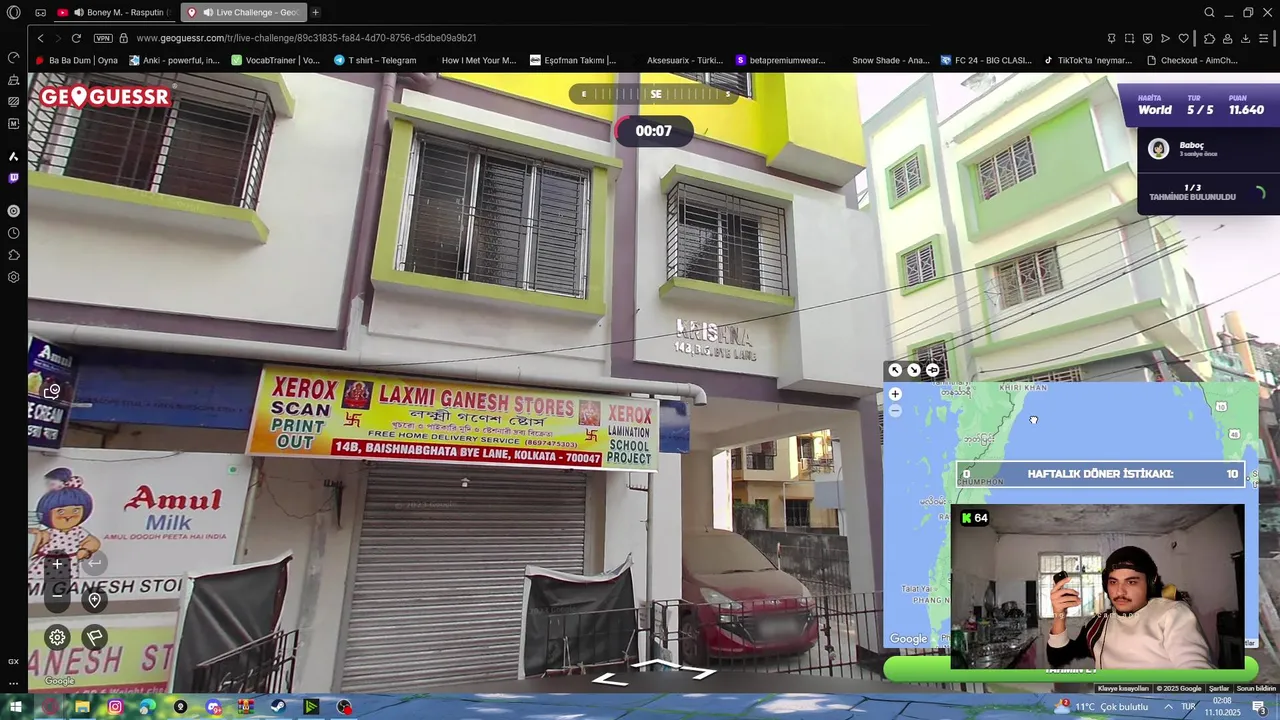Screen dimensions: 1280x720
Task: Open the easy setup menu icon
Action: point(1266,38)
